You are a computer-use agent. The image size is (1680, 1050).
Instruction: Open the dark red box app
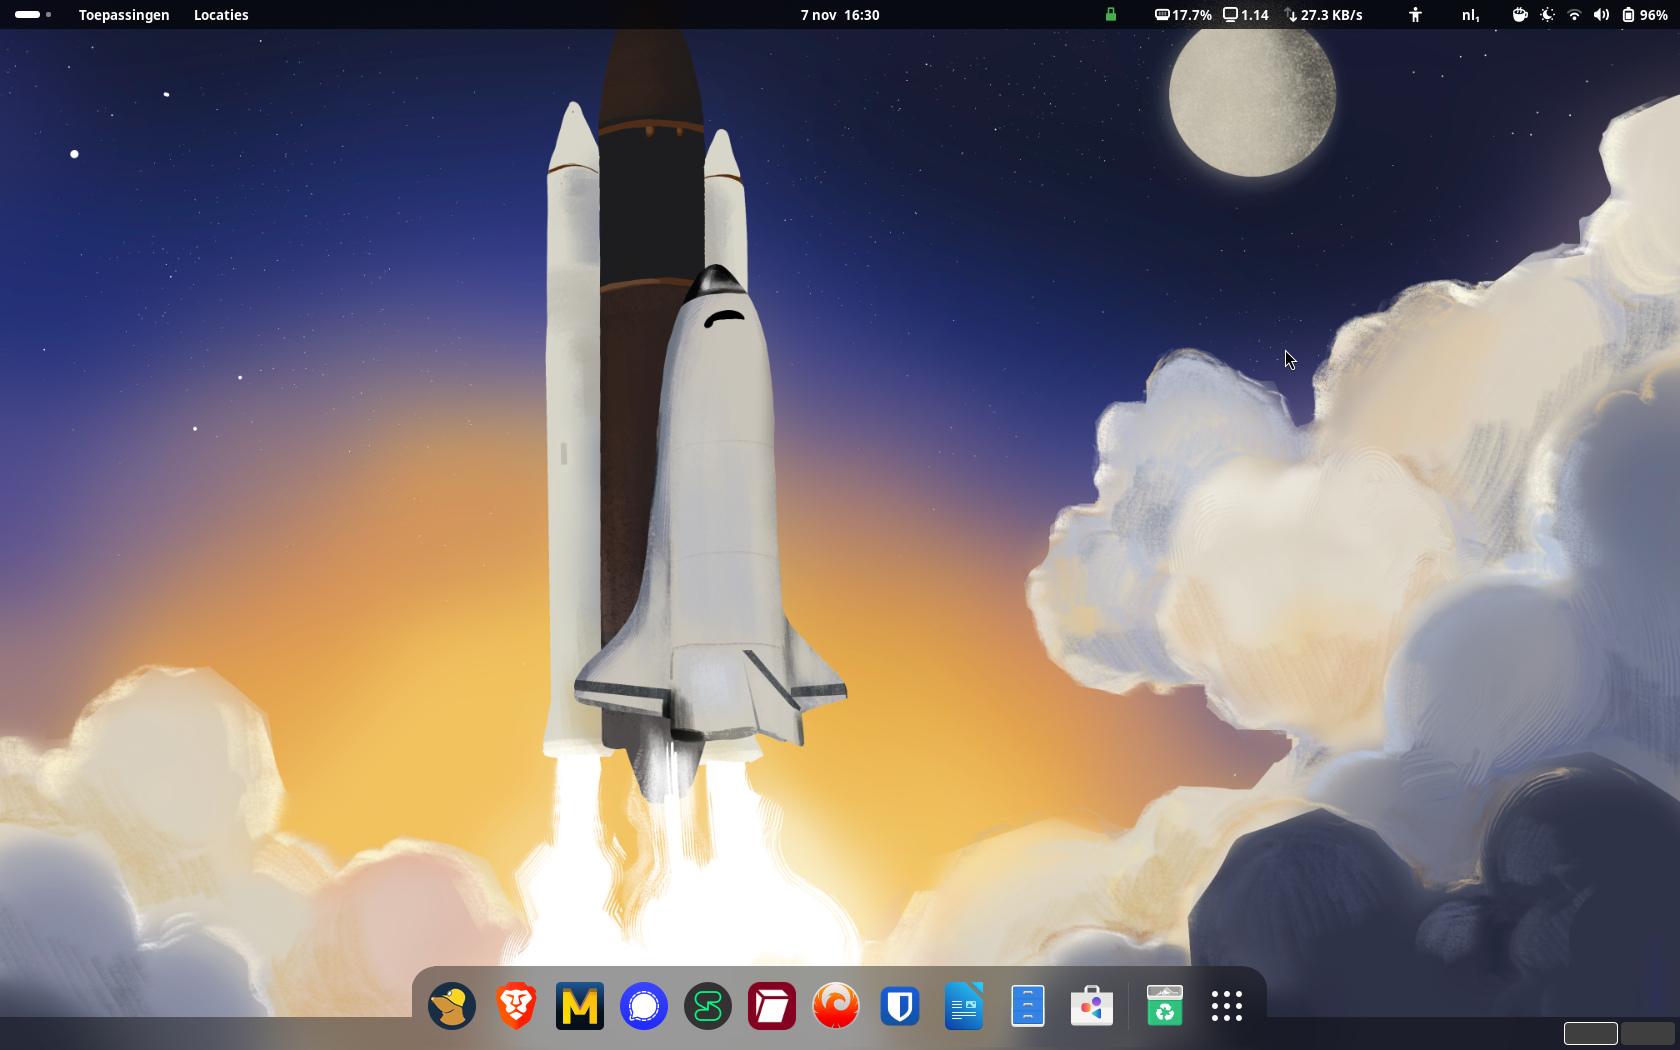pyautogui.click(x=772, y=1006)
